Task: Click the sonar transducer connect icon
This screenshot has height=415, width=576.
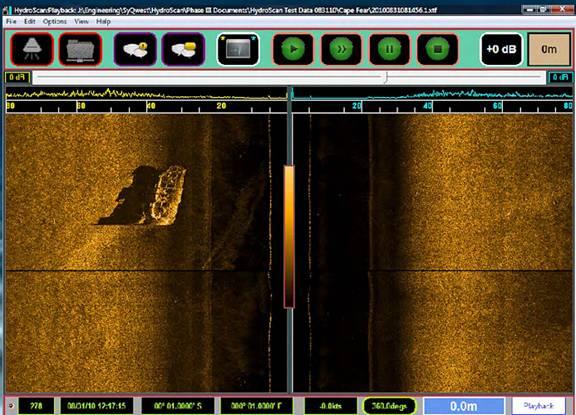Action: click(x=32, y=49)
